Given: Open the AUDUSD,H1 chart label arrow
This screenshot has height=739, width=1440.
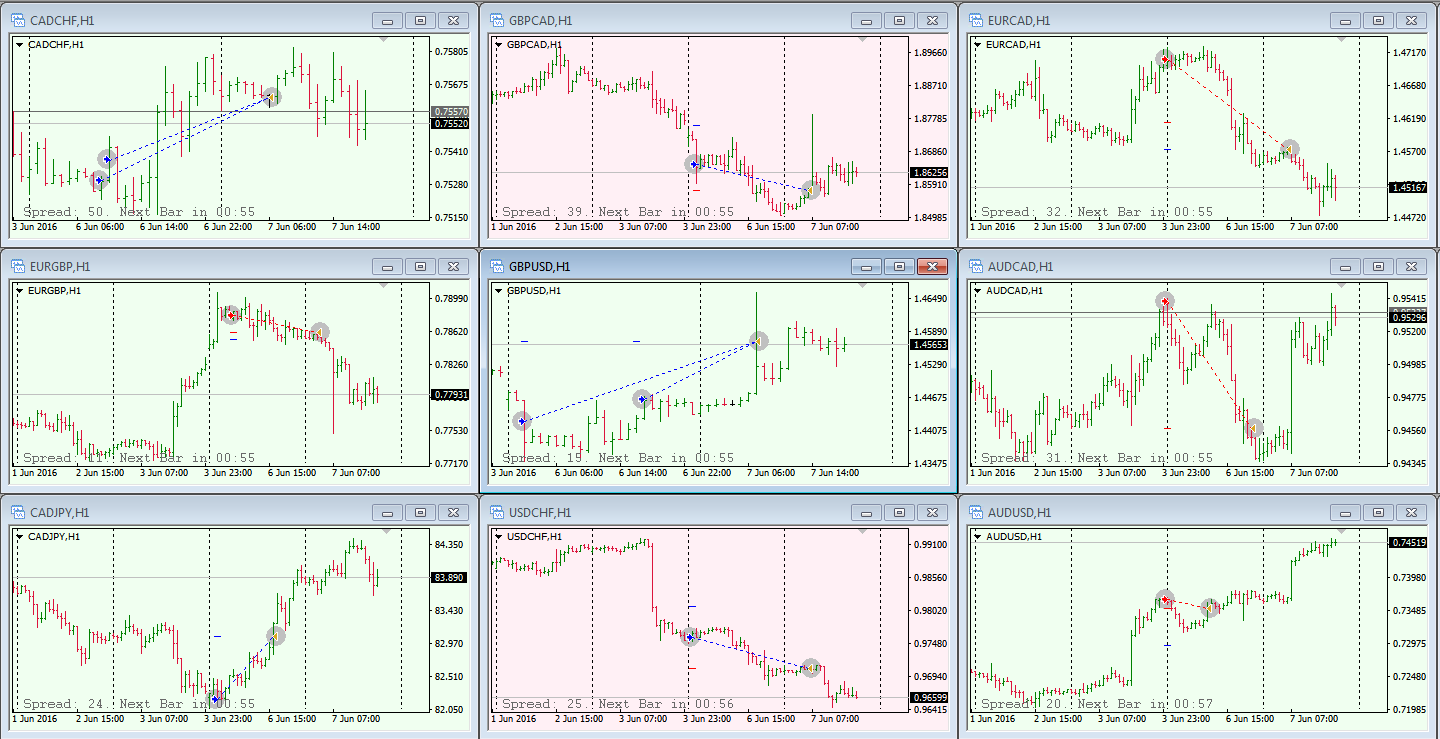Looking at the screenshot, I should coord(978,536).
